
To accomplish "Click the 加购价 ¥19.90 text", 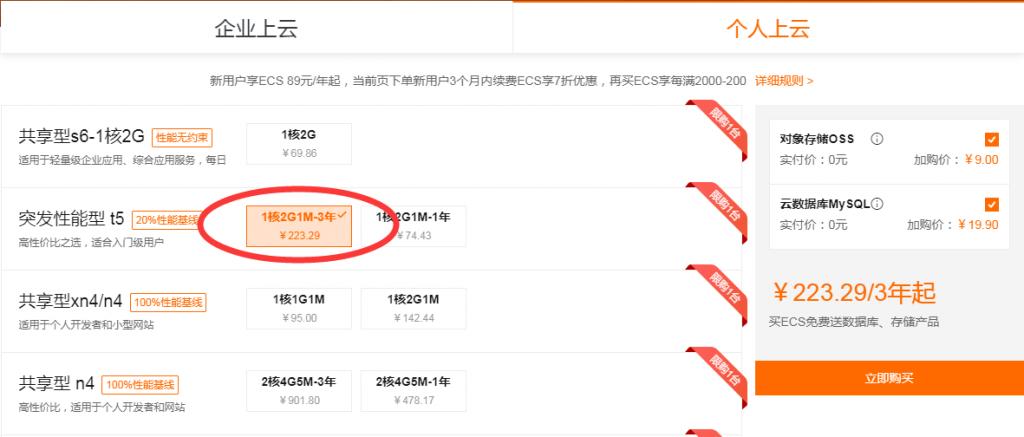I will tap(952, 225).
